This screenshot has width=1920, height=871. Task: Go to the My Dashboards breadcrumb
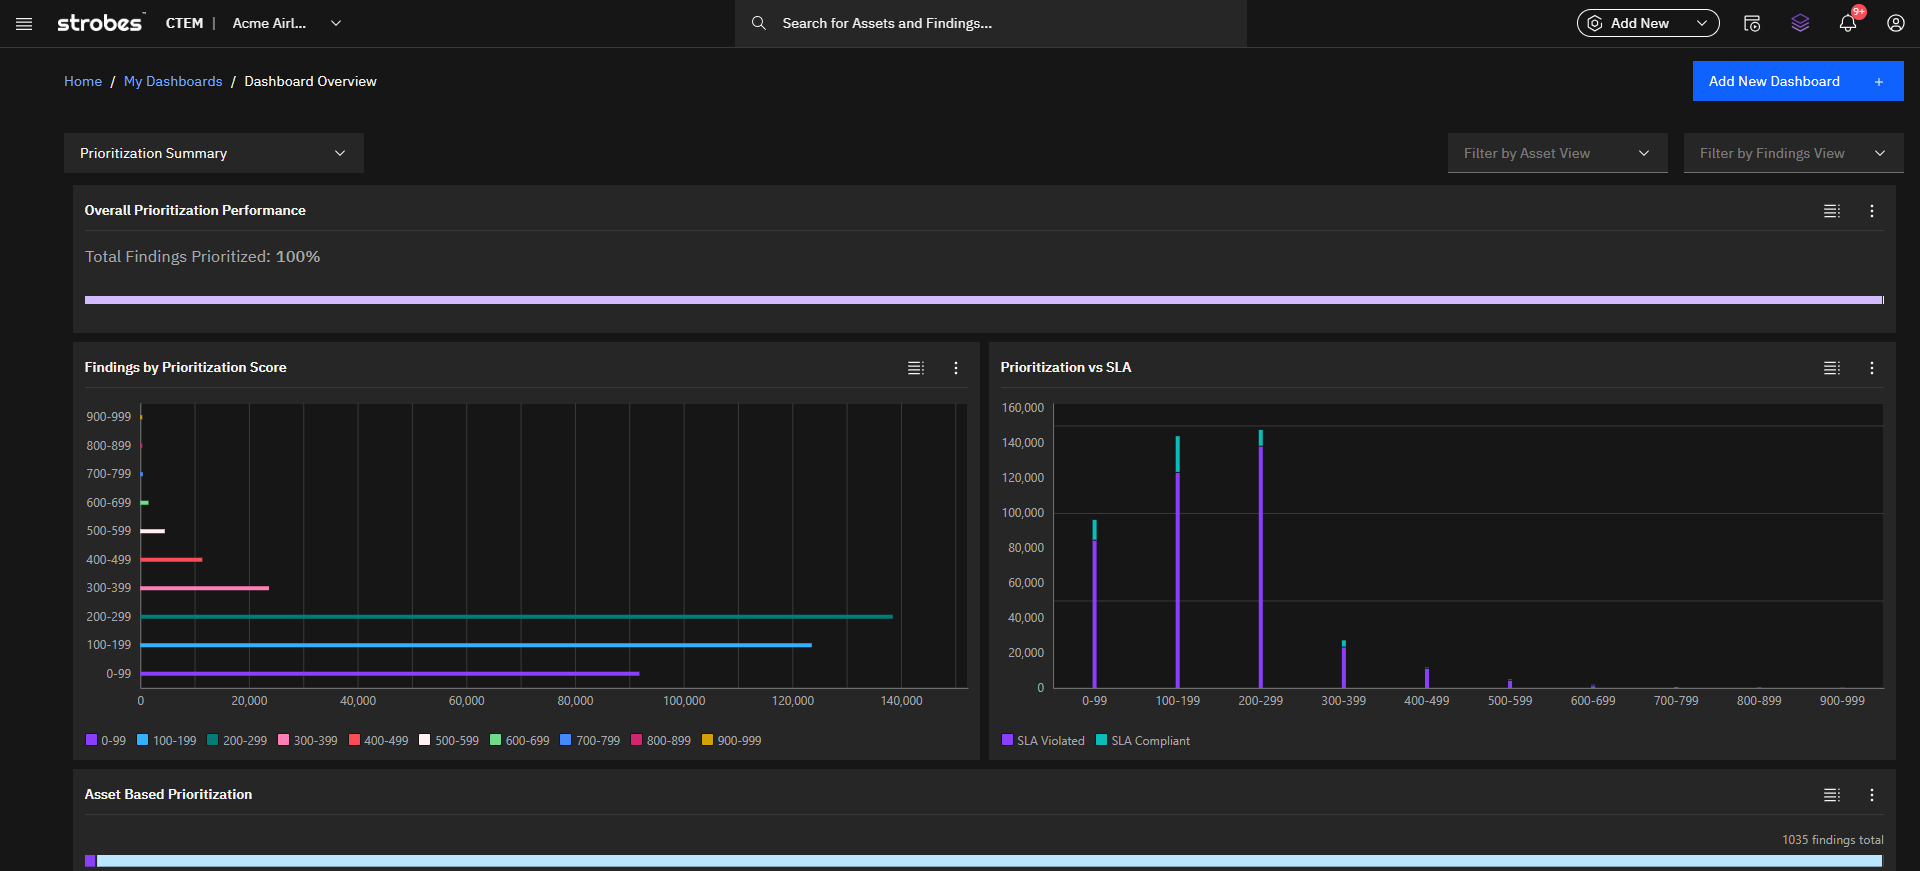(x=173, y=81)
